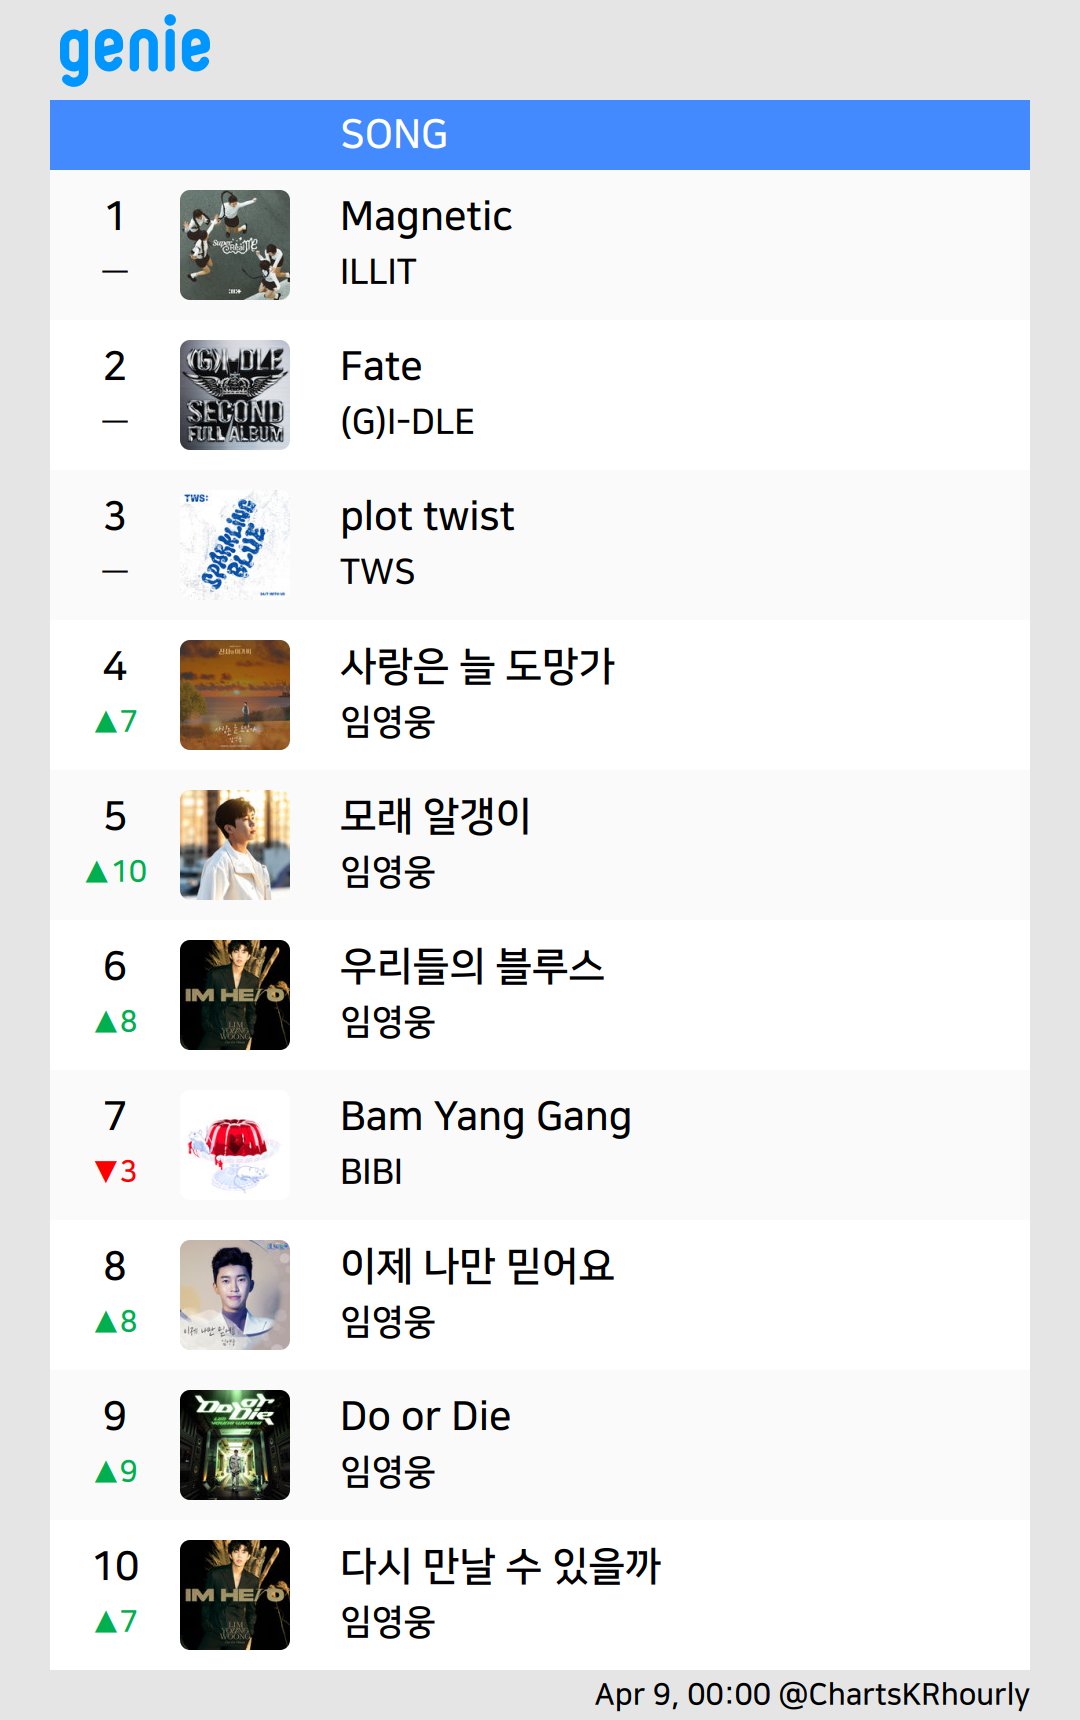This screenshot has width=1080, height=1720.
Task: Click the red down 3 rank indicator
Action: pyautogui.click(x=116, y=1171)
